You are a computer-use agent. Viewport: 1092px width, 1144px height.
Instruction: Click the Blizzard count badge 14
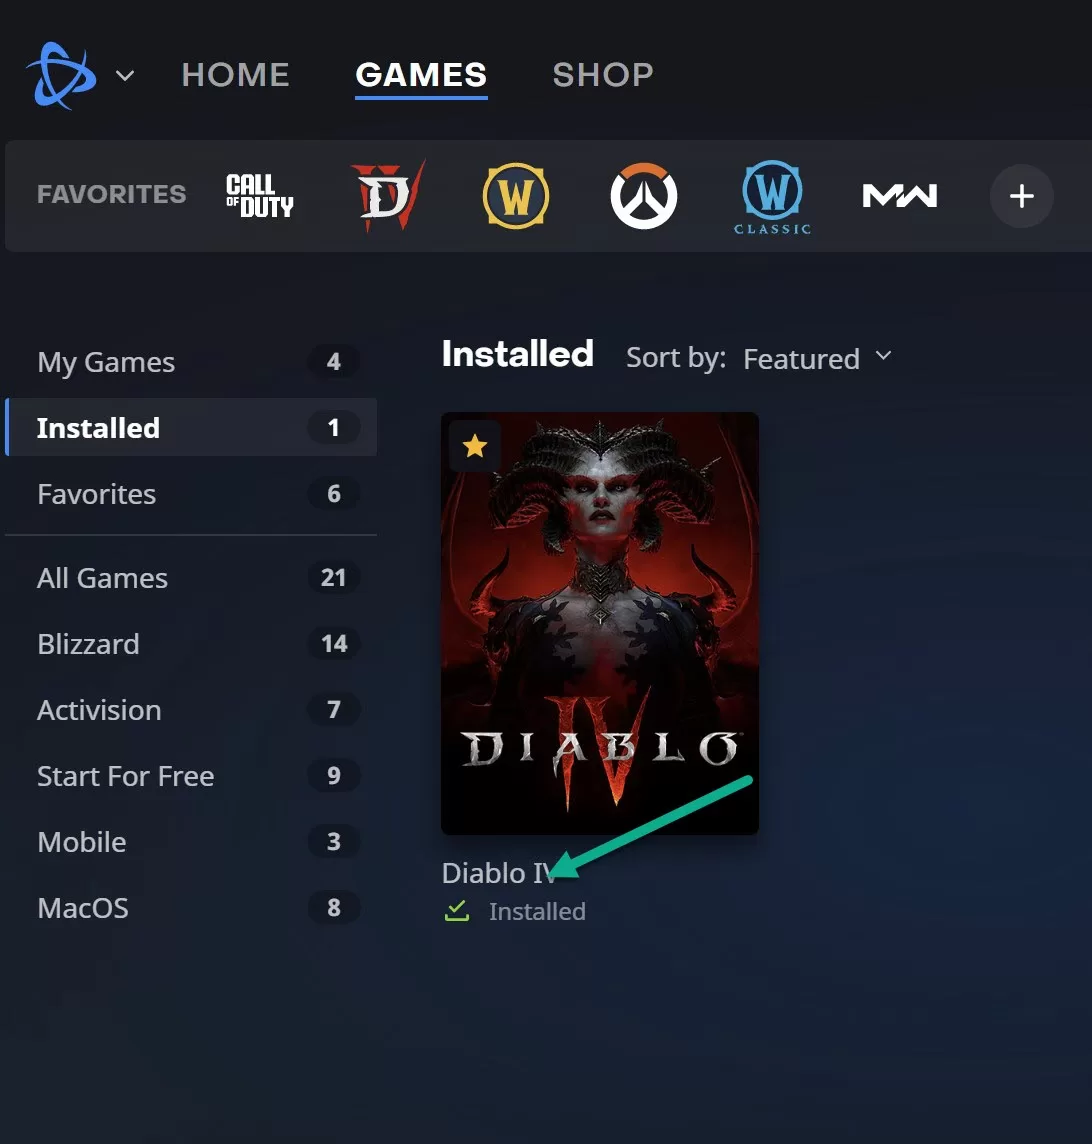pyautogui.click(x=333, y=644)
